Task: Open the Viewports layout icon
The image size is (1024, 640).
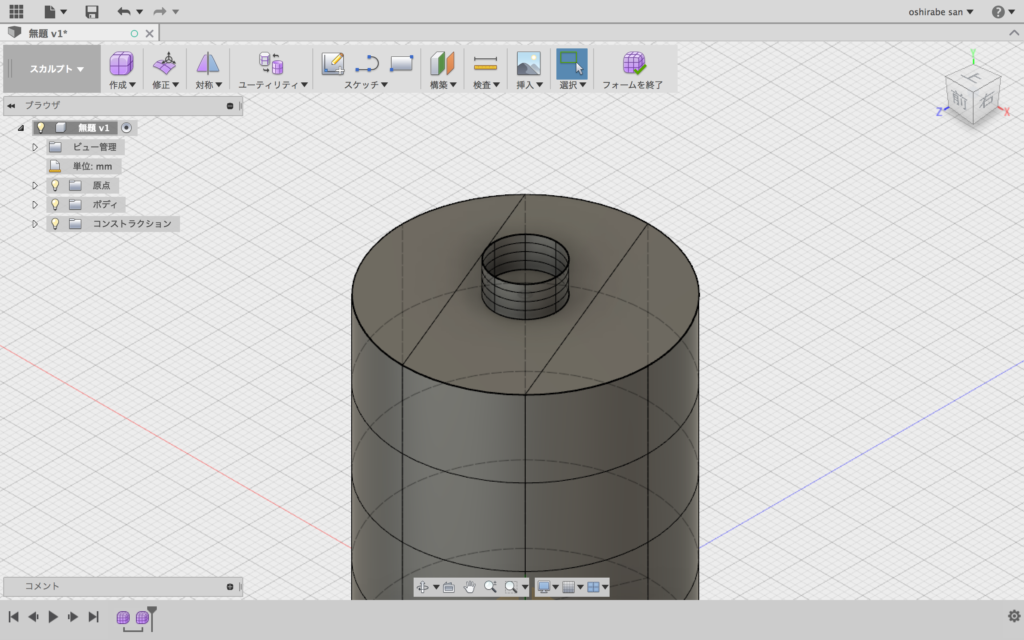Action: pos(593,587)
